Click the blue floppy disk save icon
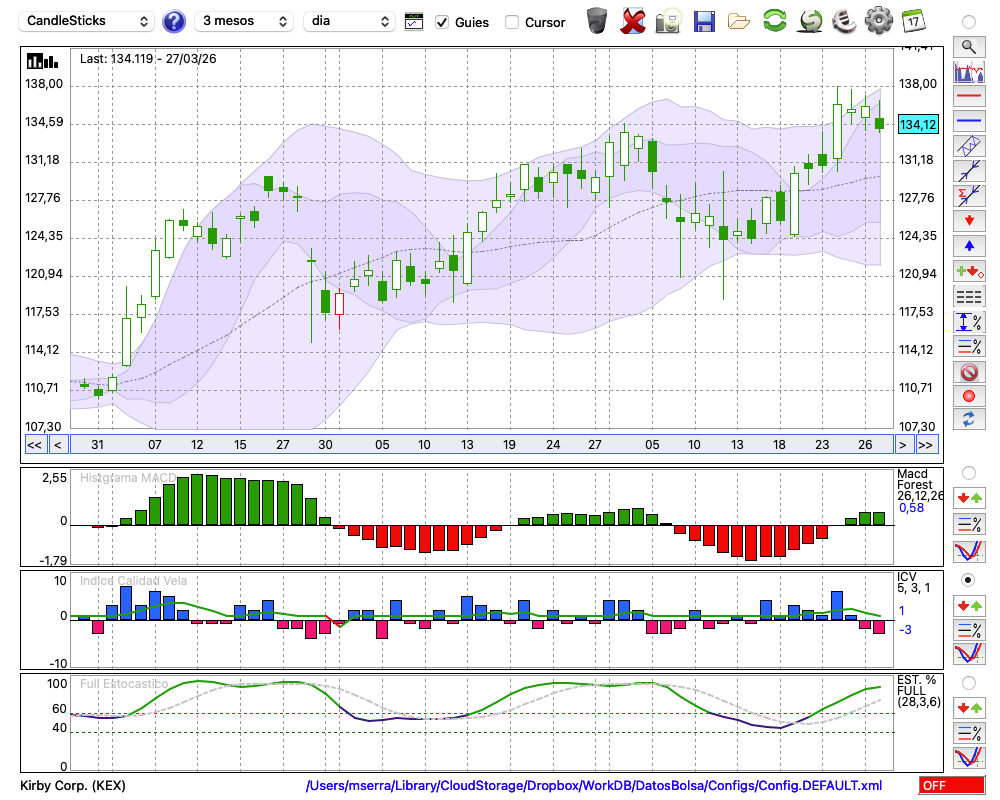The image size is (1000, 800). click(704, 20)
